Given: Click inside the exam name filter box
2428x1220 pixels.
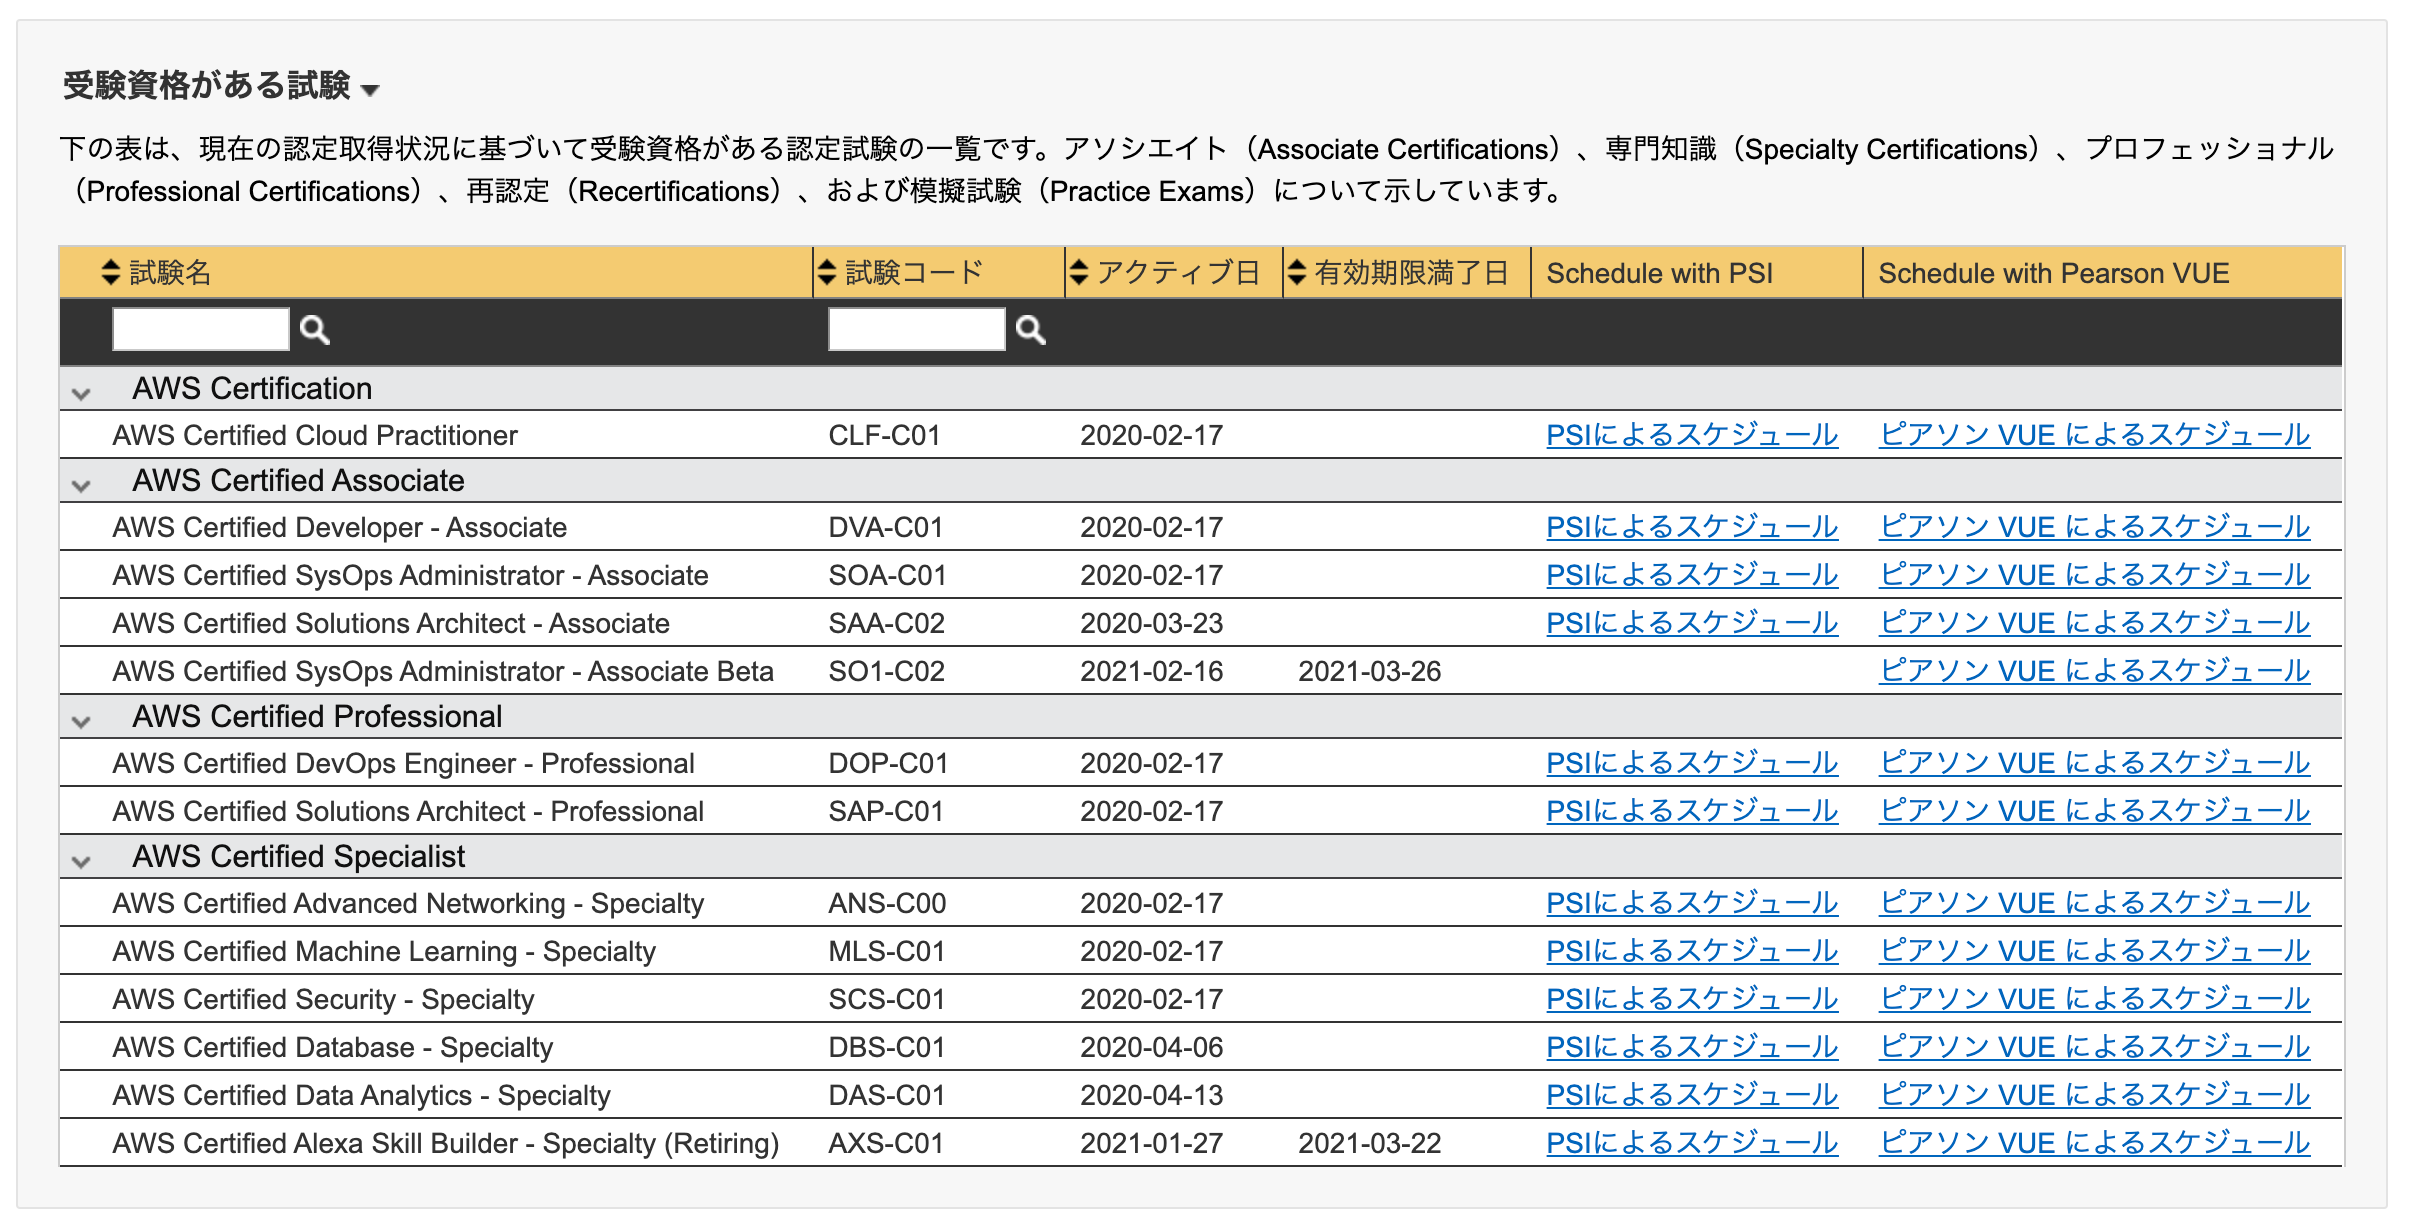Looking at the screenshot, I should [x=199, y=328].
